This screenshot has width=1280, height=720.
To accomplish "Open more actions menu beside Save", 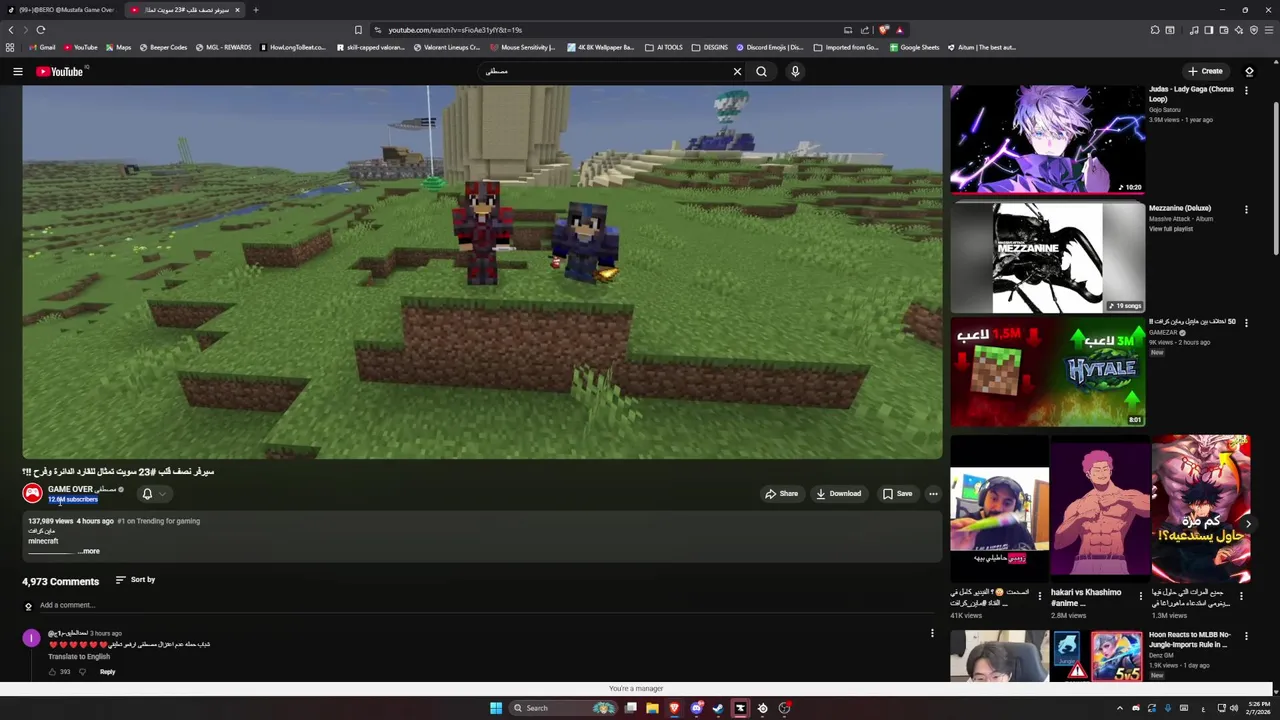I will [x=933, y=493].
